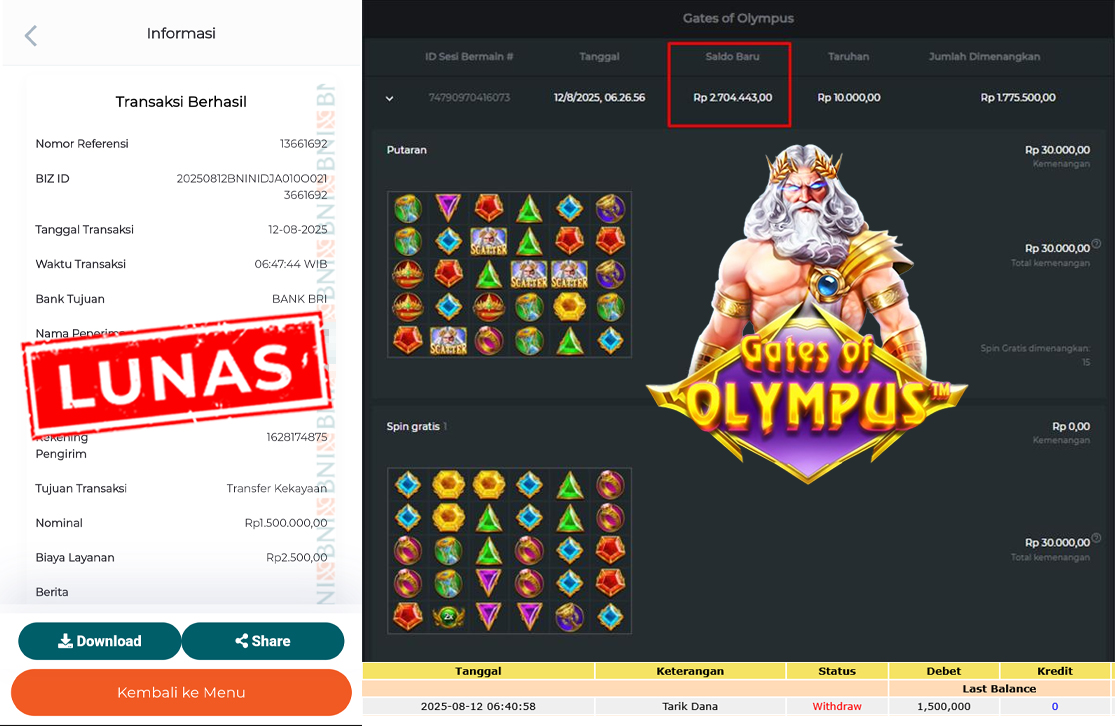Click info icon beside Spin gratis Total kemenangan
Viewport: 1115px width, 726px height.
[1097, 538]
